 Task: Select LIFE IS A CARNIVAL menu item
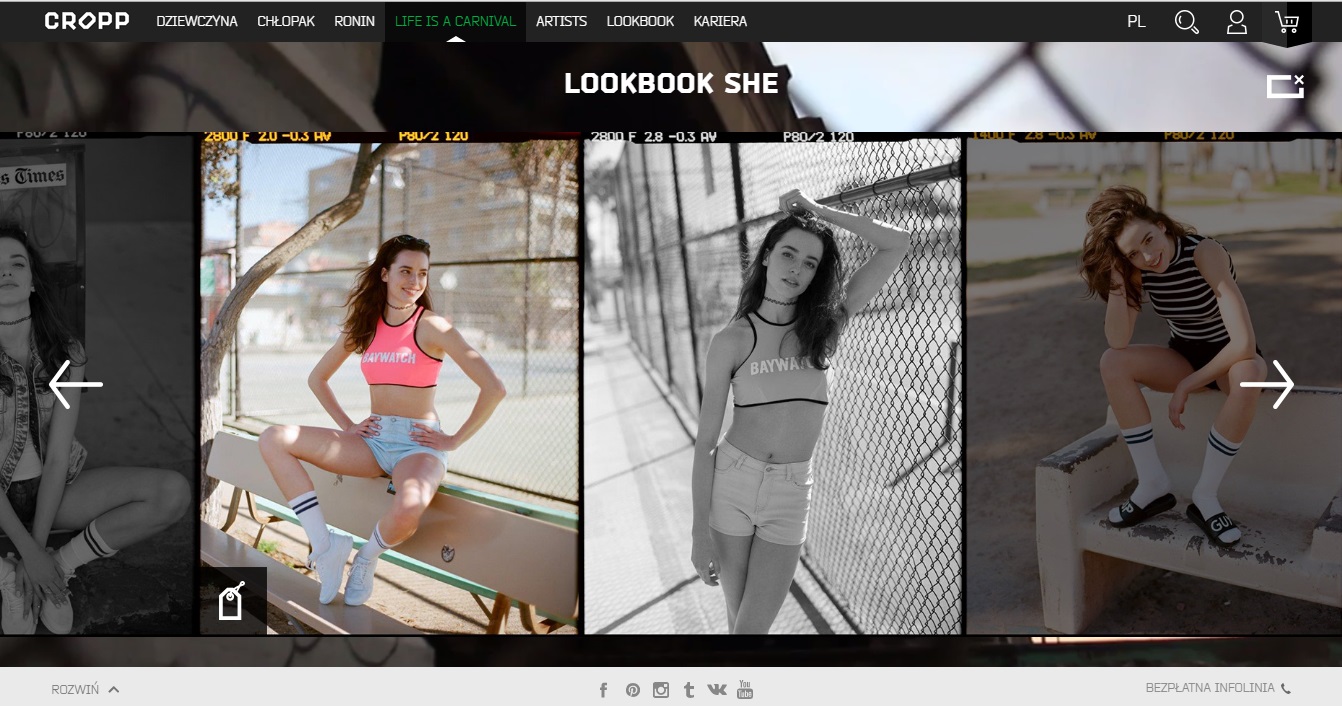click(x=455, y=21)
